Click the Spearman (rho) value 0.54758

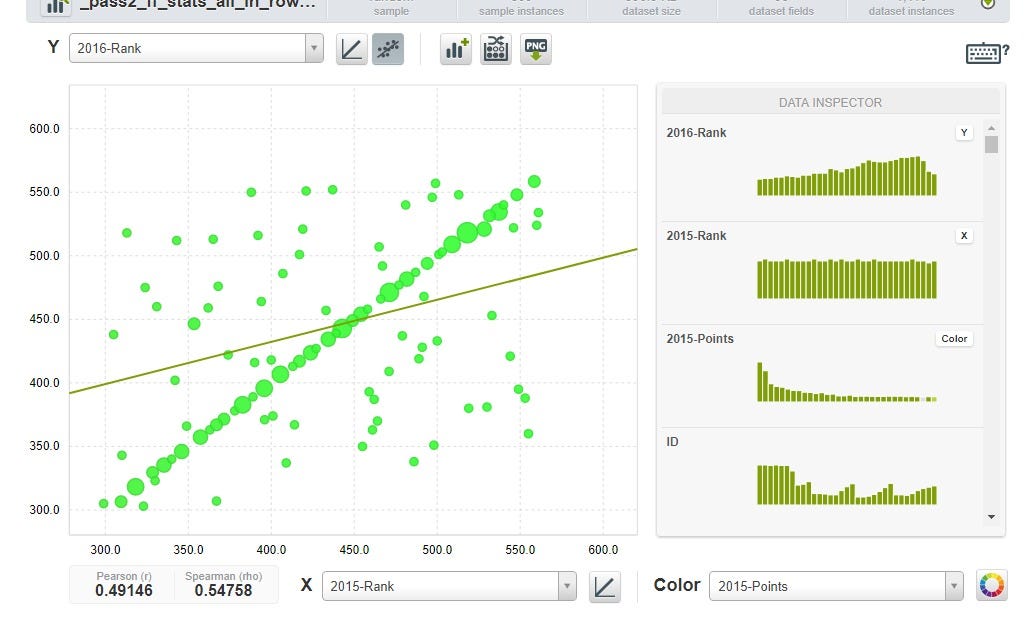click(x=223, y=591)
